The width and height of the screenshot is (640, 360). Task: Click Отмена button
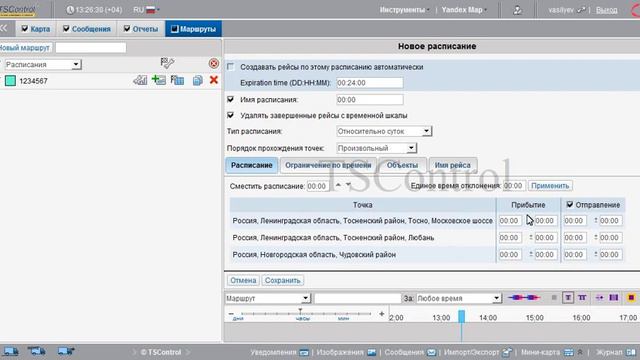coord(243,280)
